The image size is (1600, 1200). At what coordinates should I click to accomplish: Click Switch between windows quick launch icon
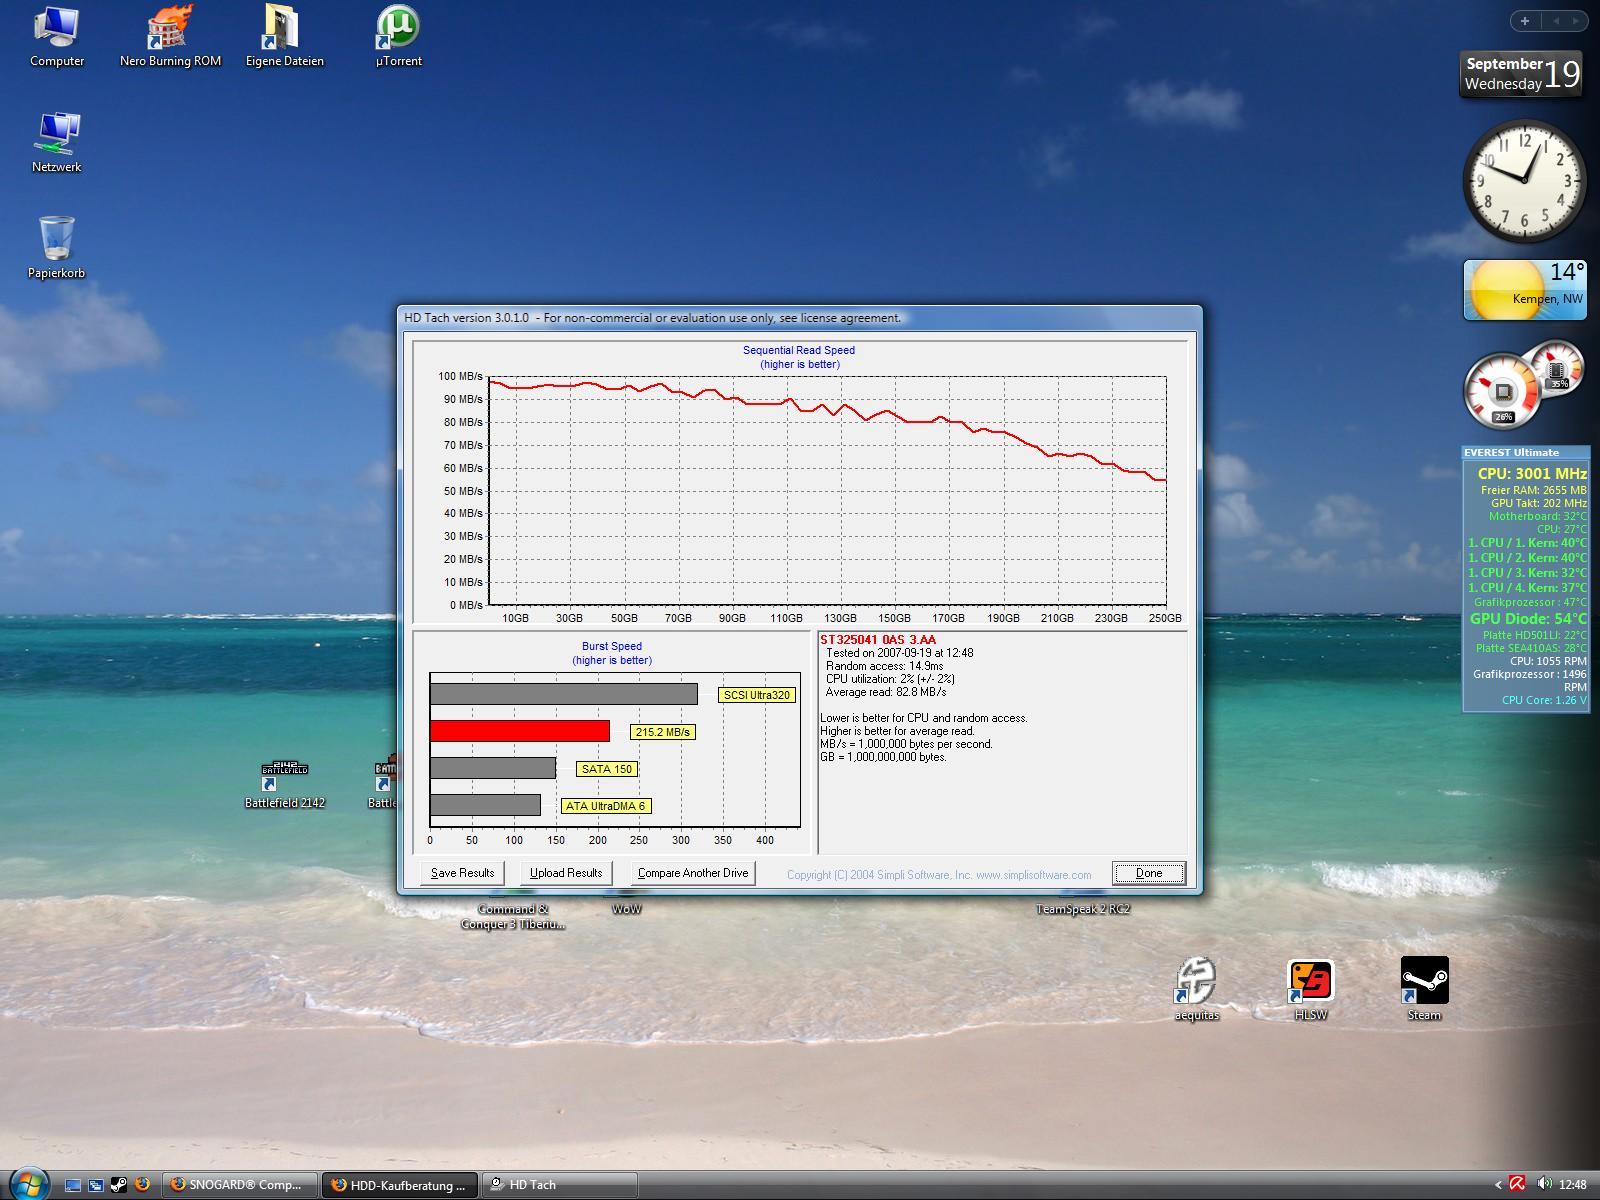tap(96, 1185)
